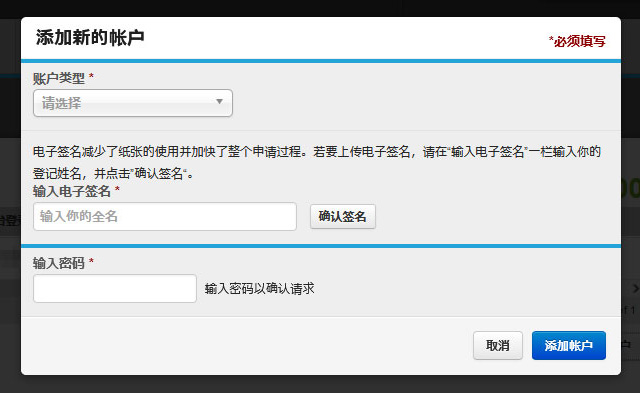This screenshot has width=640, height=393.
Task: Click the *必须填写 required notice
Action: 577,41
